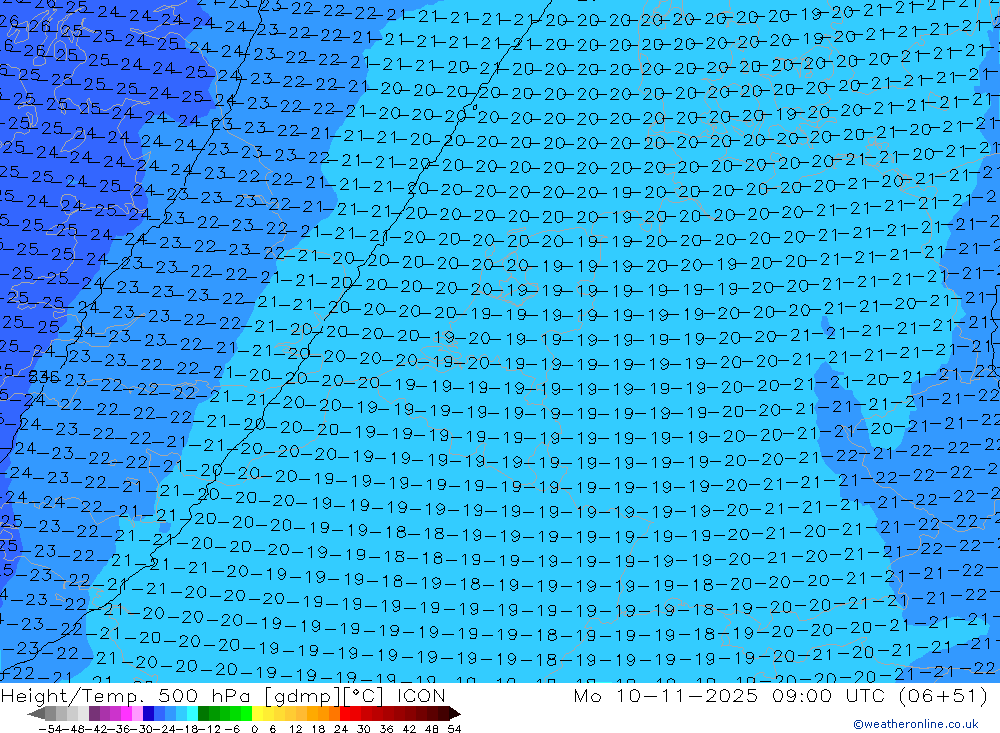1000x733 pixels.
Task: Click the '36' legend scale value
Action: (x=386, y=729)
